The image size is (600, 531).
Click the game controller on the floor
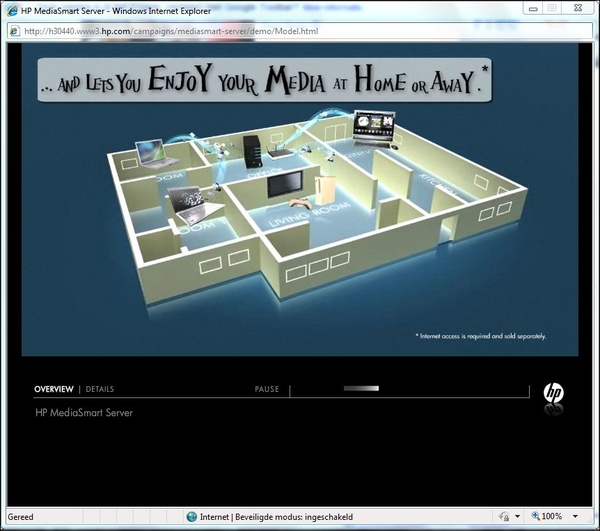pyautogui.click(x=300, y=203)
